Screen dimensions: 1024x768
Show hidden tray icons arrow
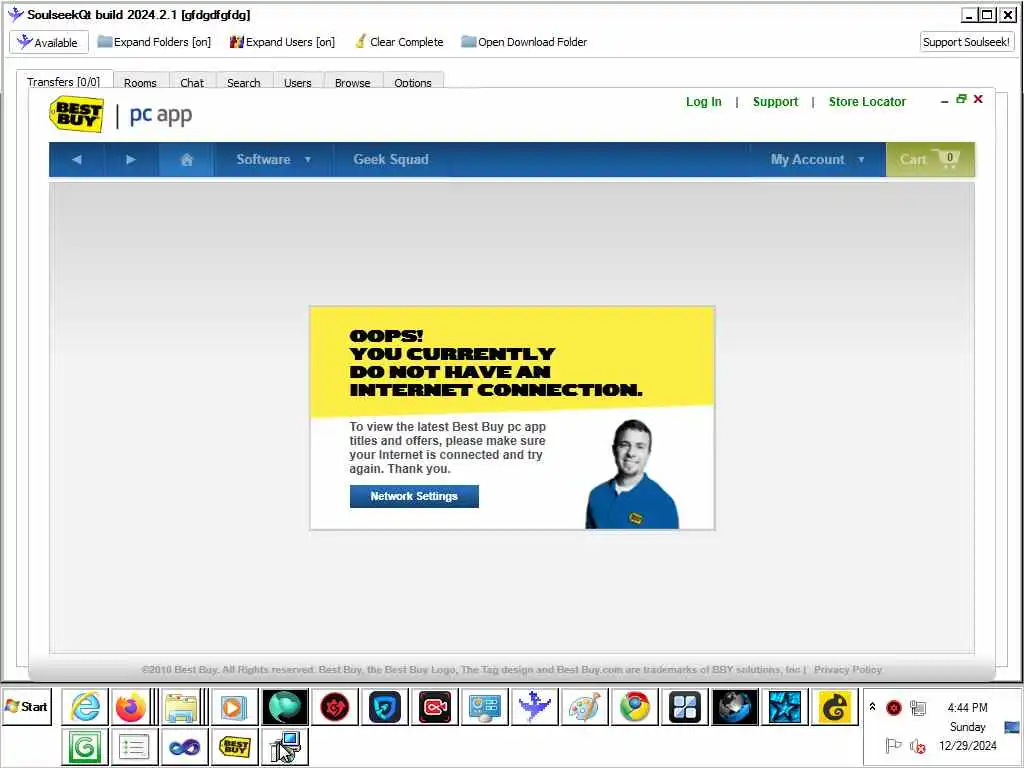[x=872, y=707]
